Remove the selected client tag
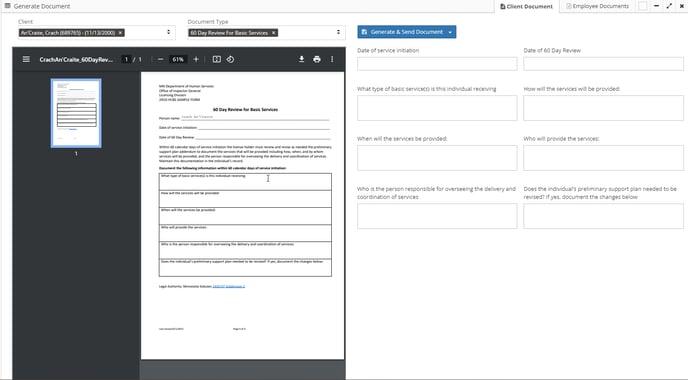 pyautogui.click(x=120, y=33)
